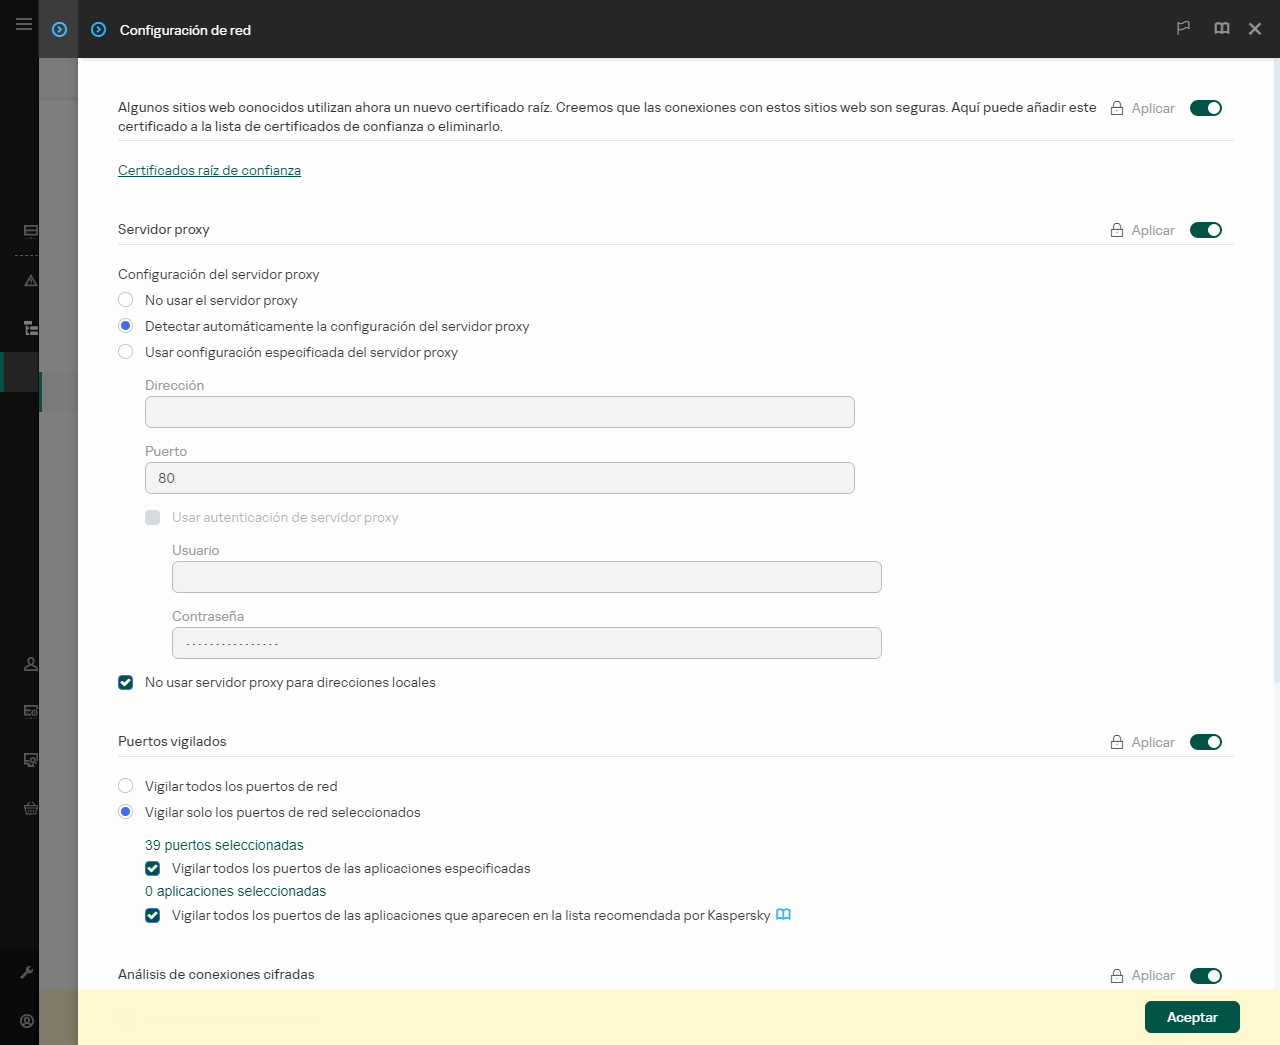Image resolution: width=1280 pixels, height=1045 pixels.
Task: Click the warning triangle icon in the sidebar
Action: [29, 280]
